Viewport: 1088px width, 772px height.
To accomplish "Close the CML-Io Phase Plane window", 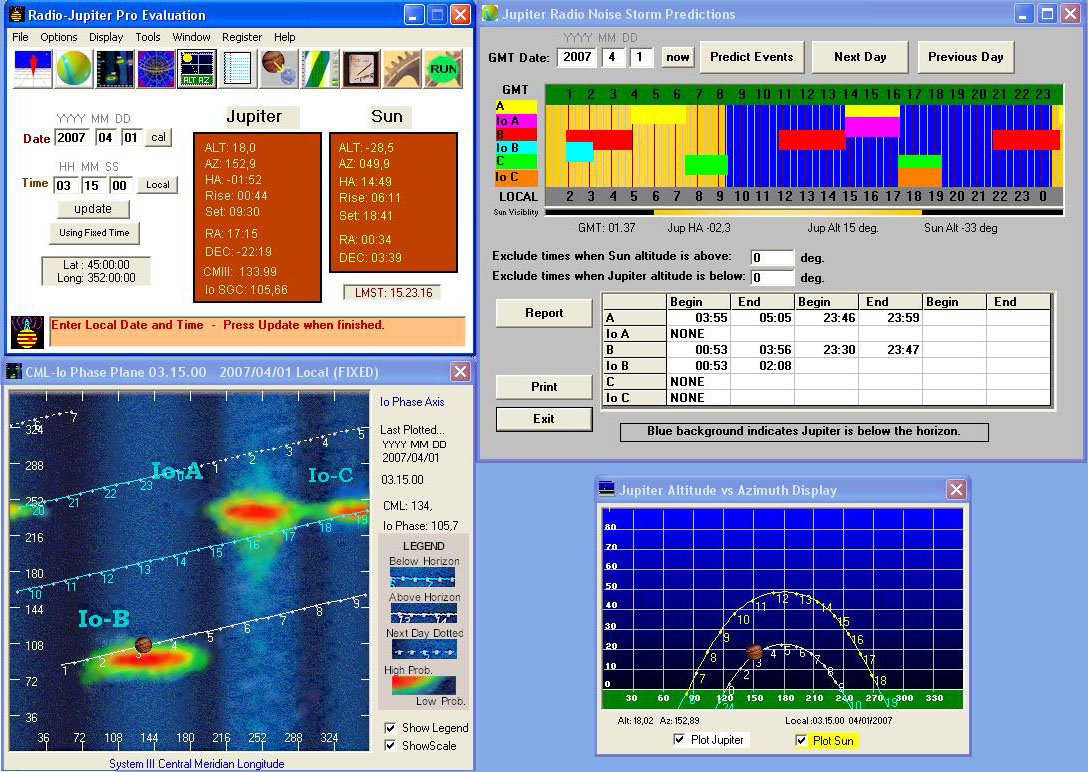I will [x=460, y=372].
